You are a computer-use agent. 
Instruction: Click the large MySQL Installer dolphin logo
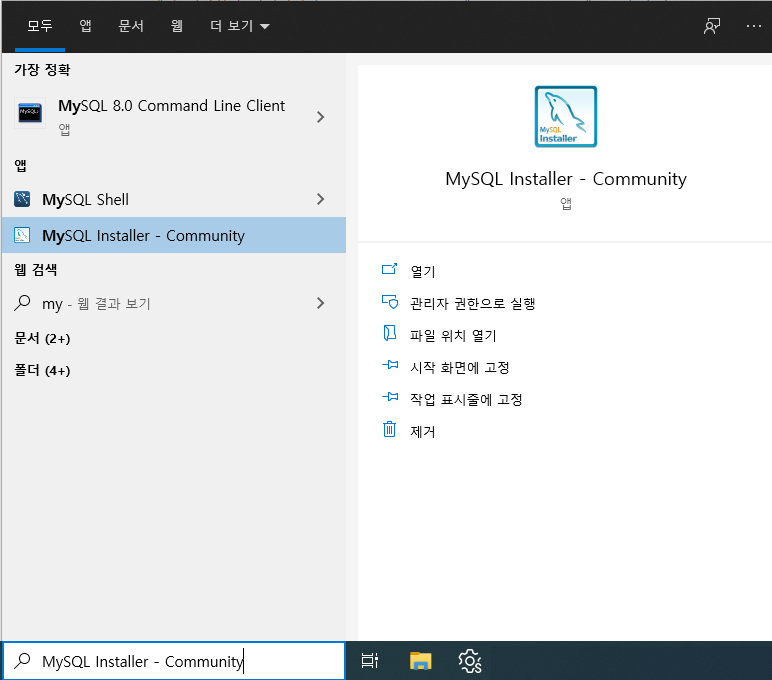click(566, 117)
